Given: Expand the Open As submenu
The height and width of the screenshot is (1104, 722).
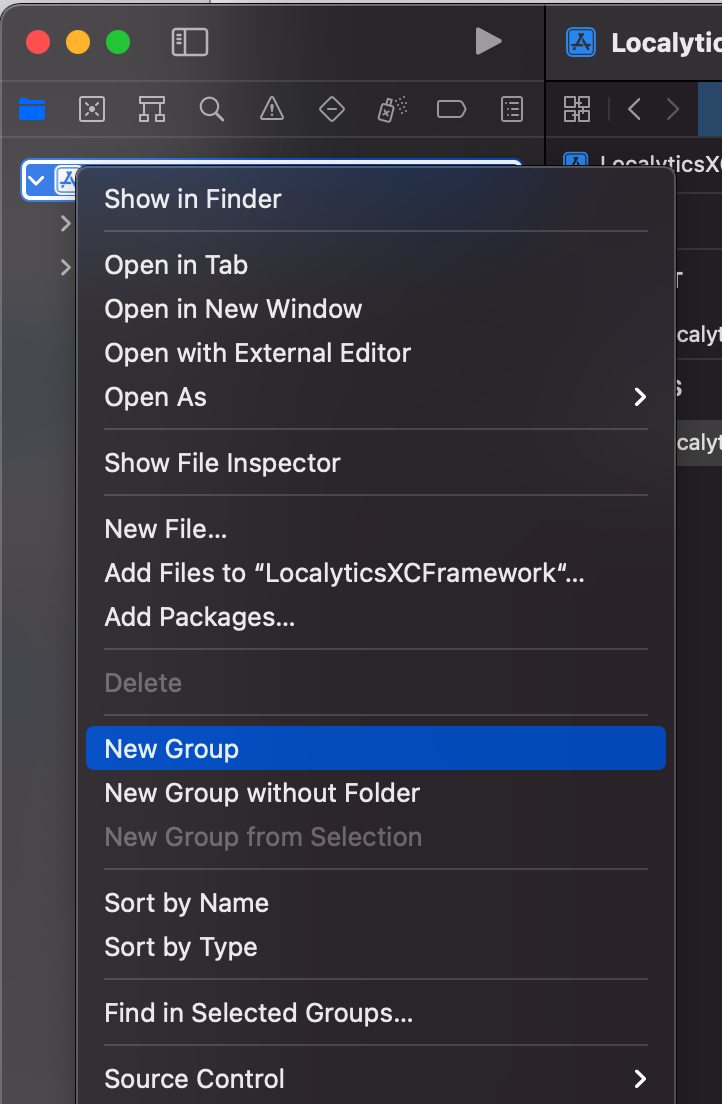Looking at the screenshot, I should point(640,397).
